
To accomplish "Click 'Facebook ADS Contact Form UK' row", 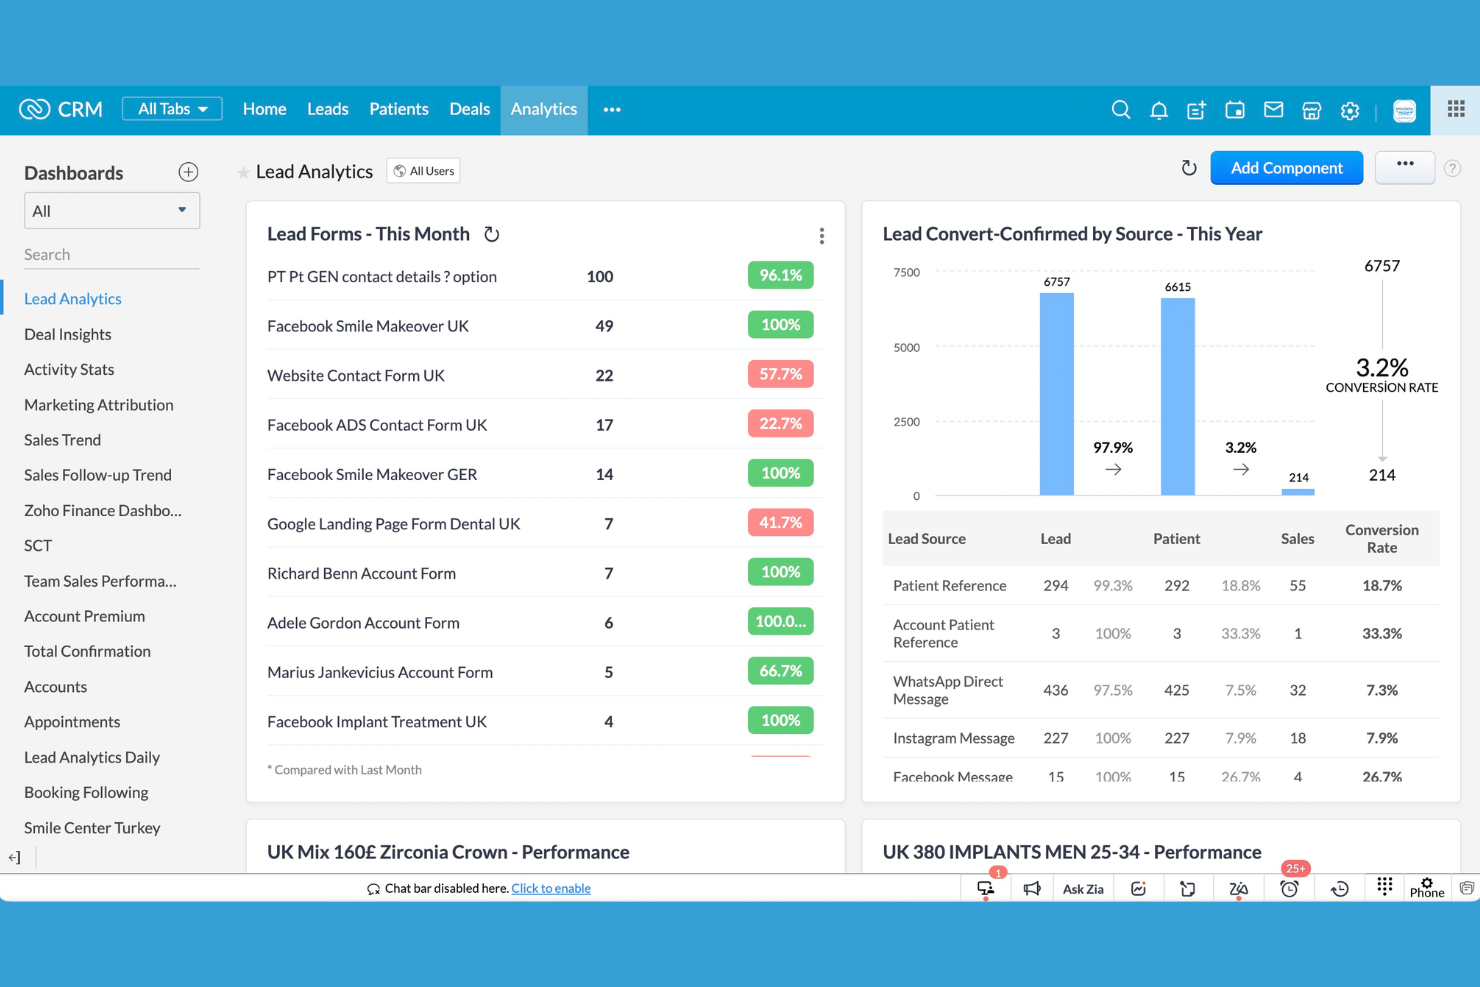I will point(545,424).
